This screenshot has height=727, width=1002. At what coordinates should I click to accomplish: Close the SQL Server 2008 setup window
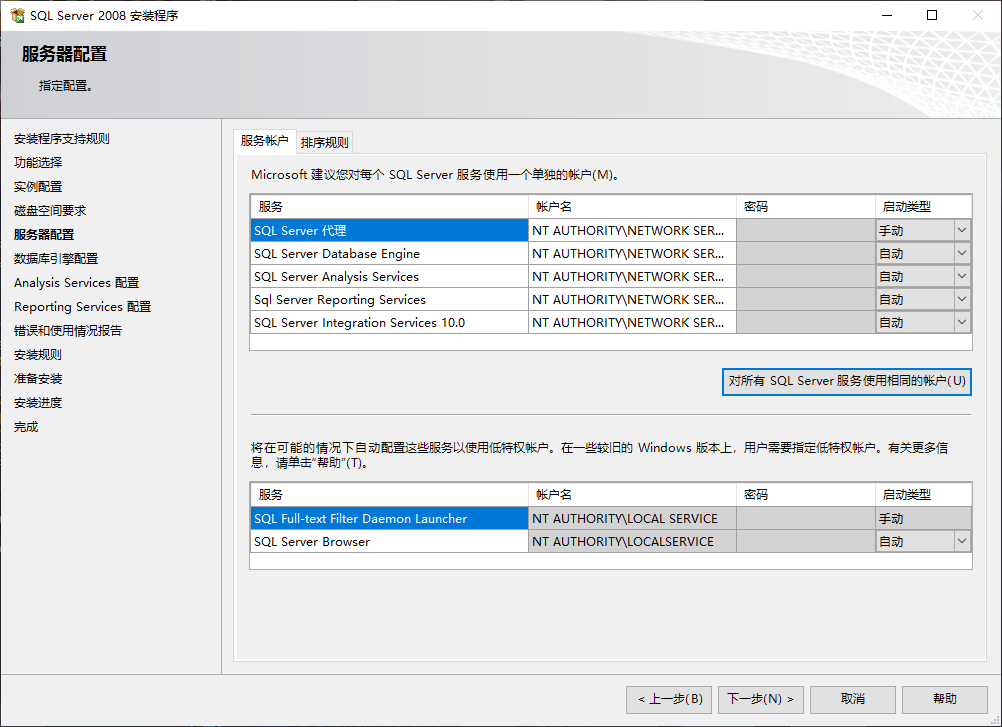pos(978,15)
